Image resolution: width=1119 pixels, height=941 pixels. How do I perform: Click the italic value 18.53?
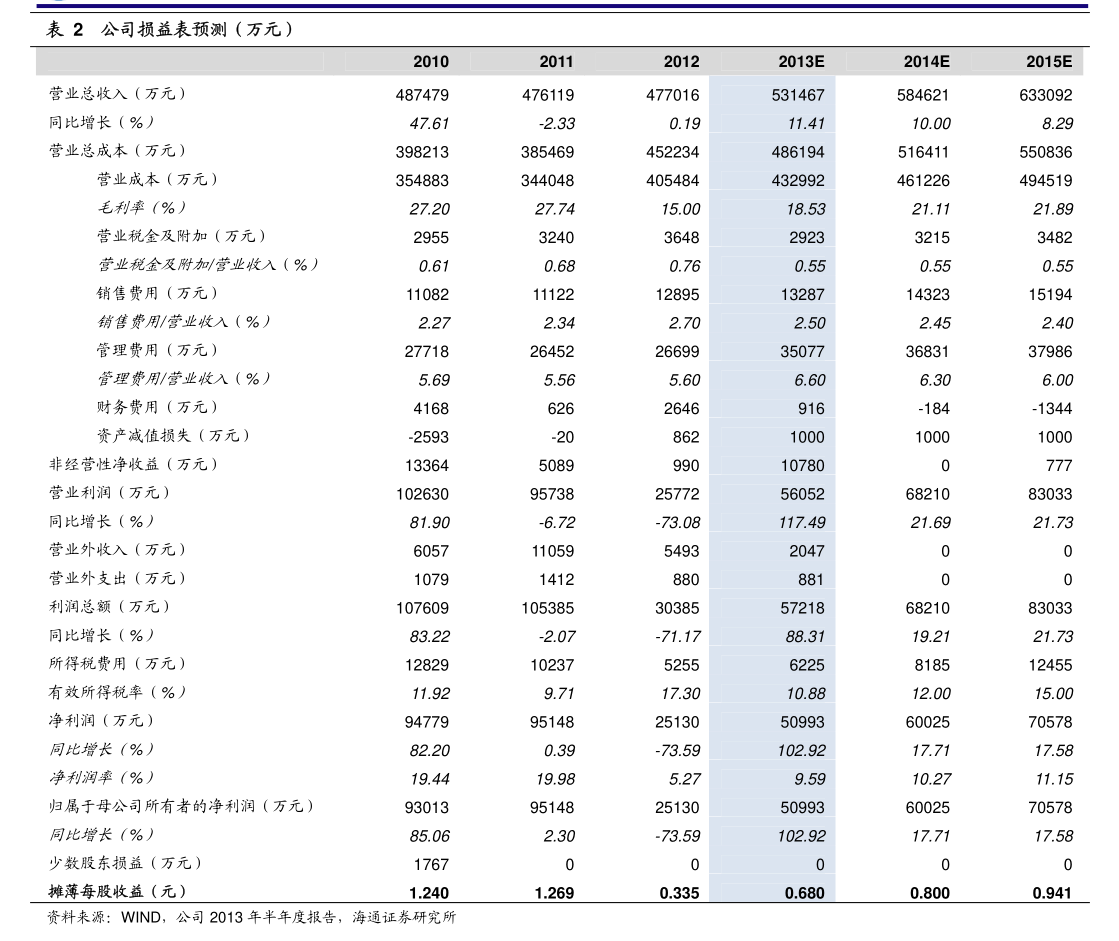[x=805, y=209]
